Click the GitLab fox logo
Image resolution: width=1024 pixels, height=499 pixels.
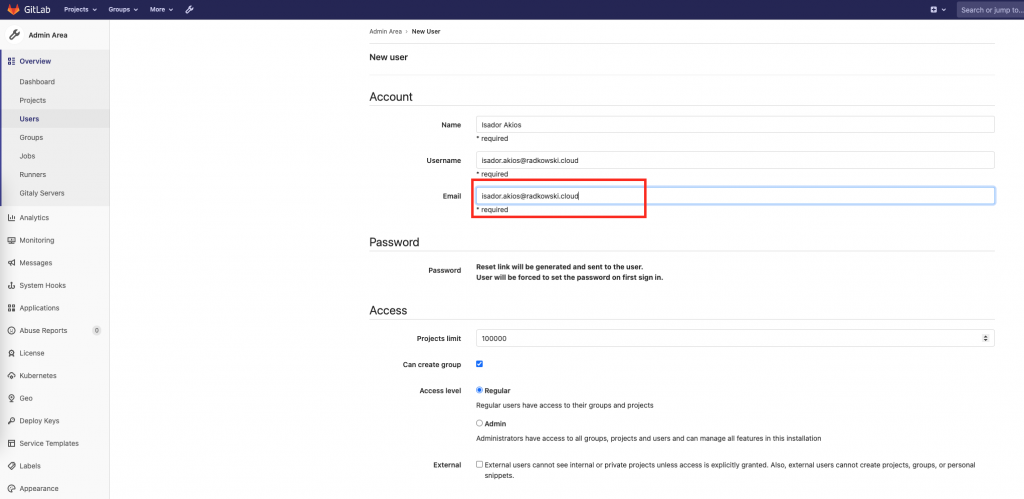[x=13, y=10]
